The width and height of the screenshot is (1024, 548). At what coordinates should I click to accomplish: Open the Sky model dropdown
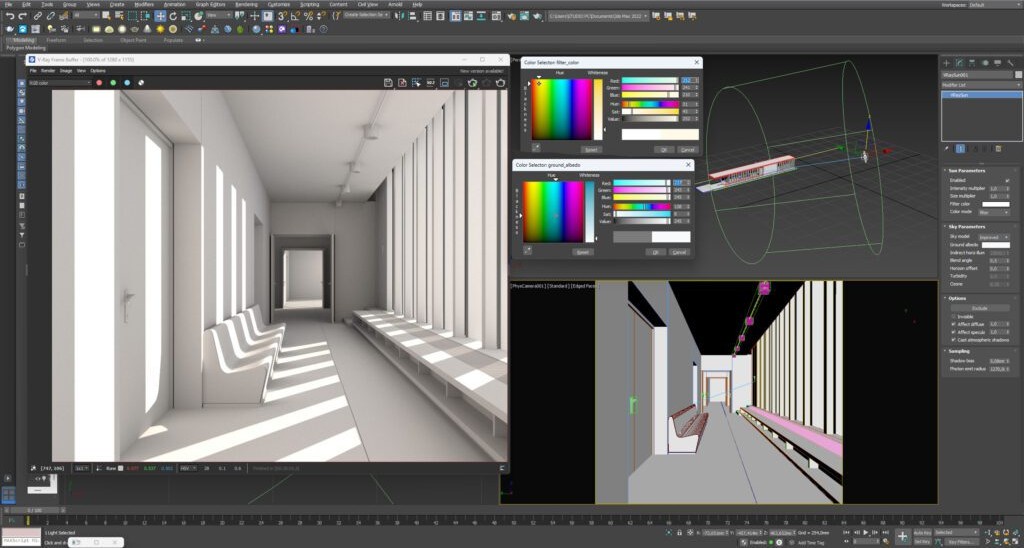[993, 237]
